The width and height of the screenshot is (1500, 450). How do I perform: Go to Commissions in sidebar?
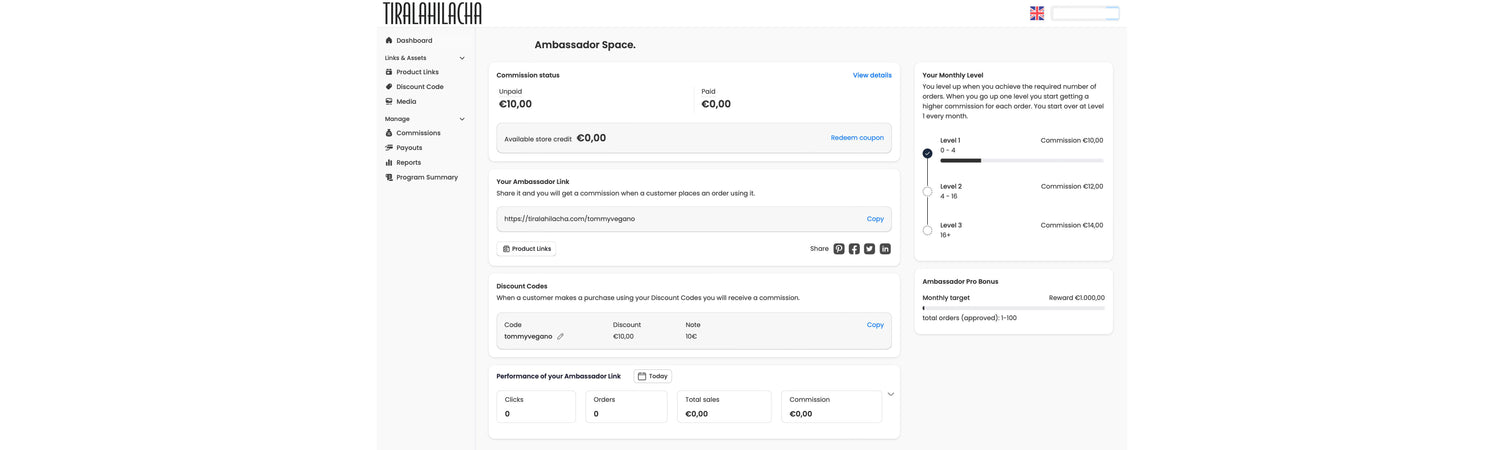point(418,133)
